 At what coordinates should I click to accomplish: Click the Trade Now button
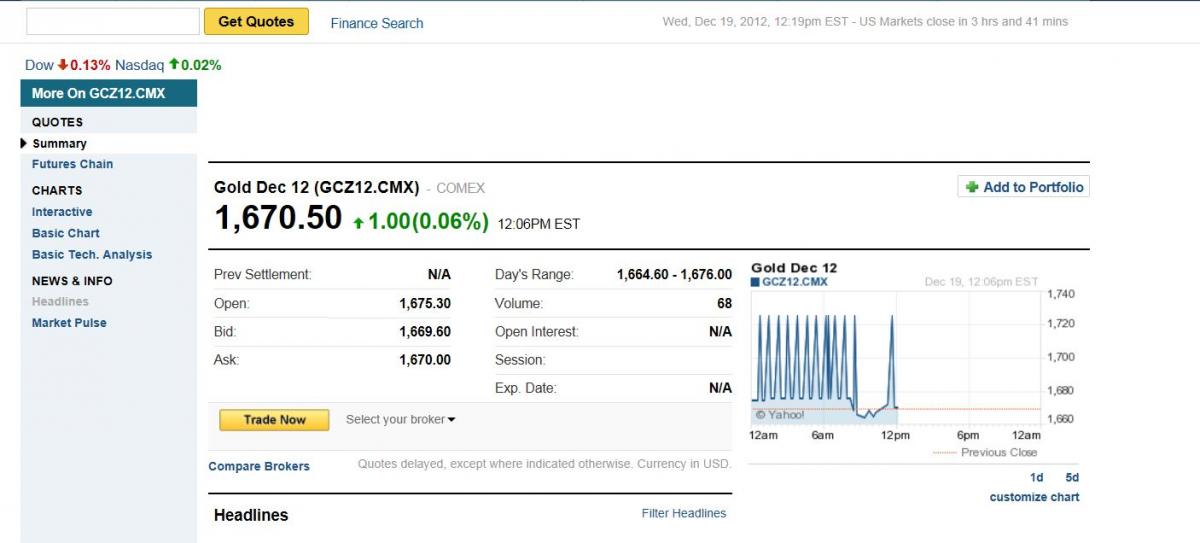(274, 420)
